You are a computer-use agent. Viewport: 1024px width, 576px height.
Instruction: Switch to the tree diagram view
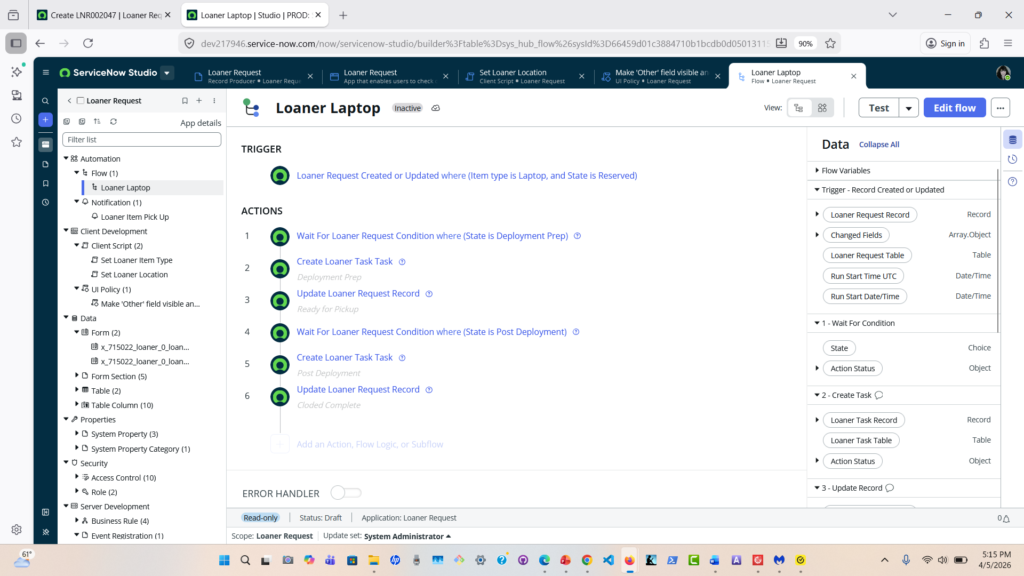798,108
